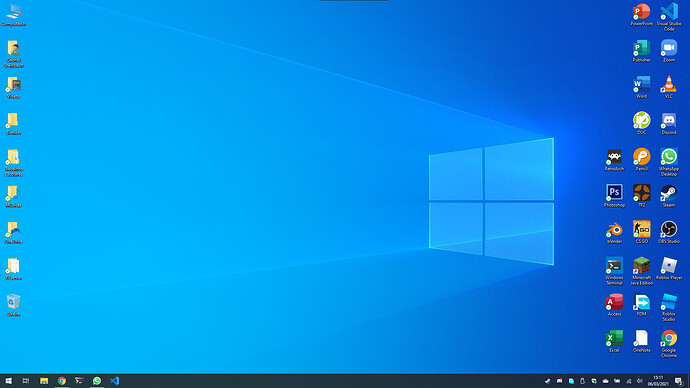Open the notification action center
The image size is (690, 388).
[x=679, y=381]
